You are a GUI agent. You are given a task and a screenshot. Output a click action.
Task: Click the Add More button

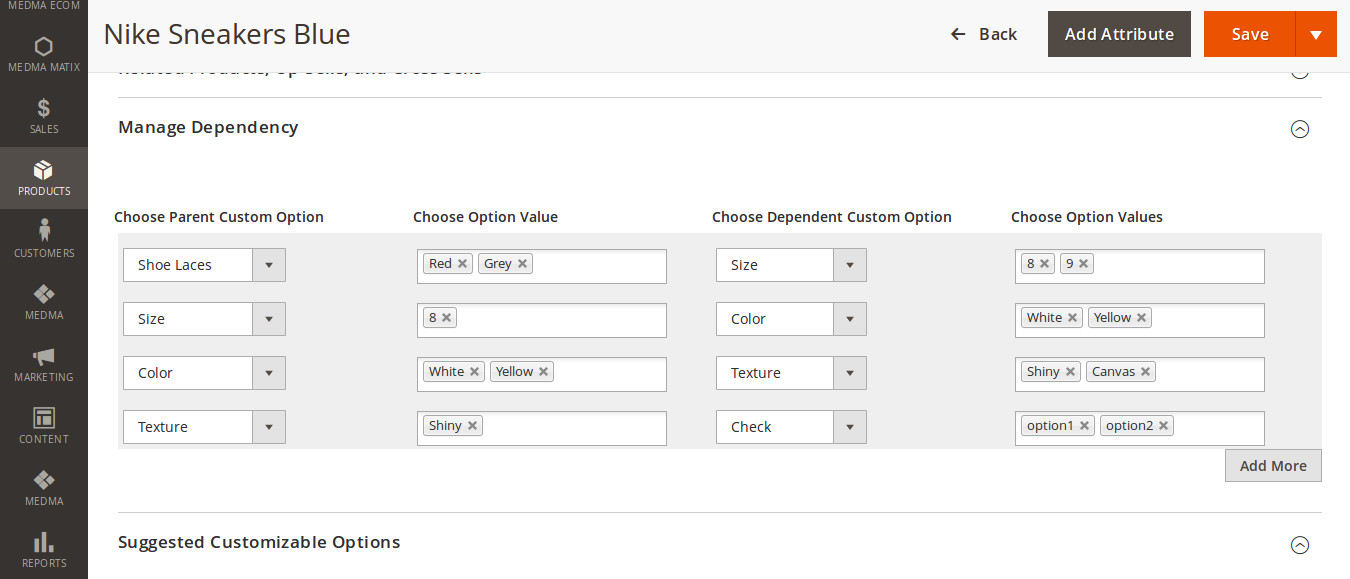[x=1273, y=466]
